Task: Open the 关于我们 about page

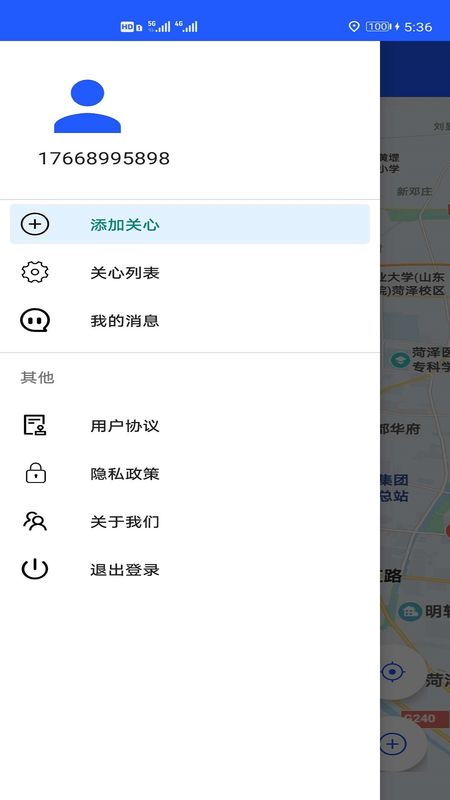Action: tap(190, 521)
